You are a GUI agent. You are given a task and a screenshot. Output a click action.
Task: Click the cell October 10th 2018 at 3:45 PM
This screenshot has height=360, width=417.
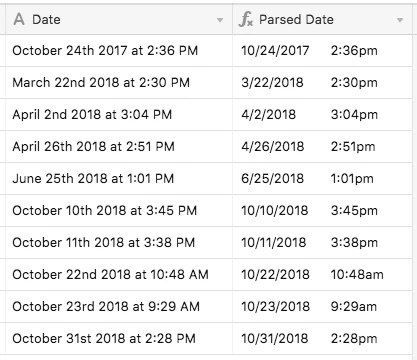(x=119, y=211)
